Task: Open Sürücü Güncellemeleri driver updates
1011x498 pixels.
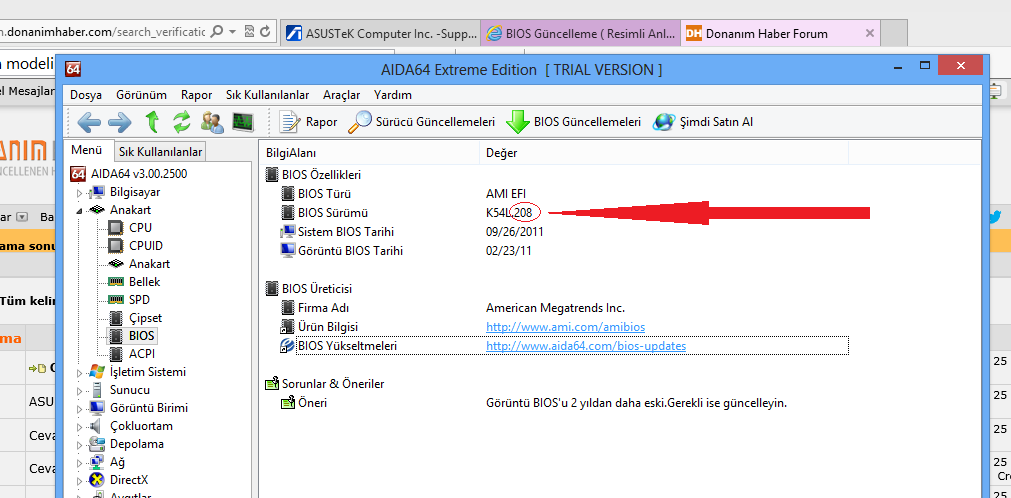Action: click(x=422, y=121)
